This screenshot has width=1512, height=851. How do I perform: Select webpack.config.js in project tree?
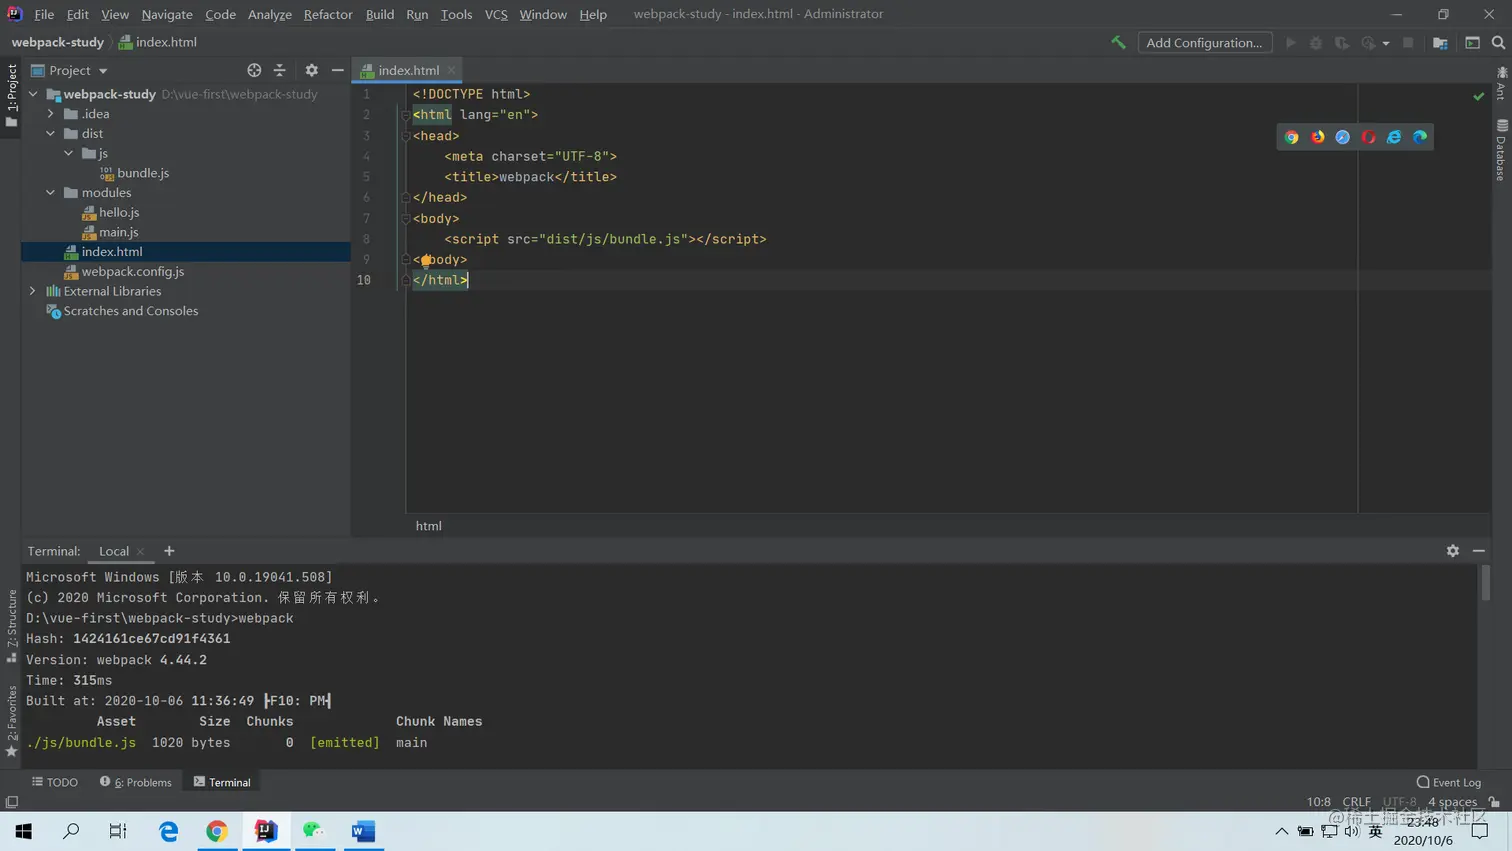tap(133, 271)
